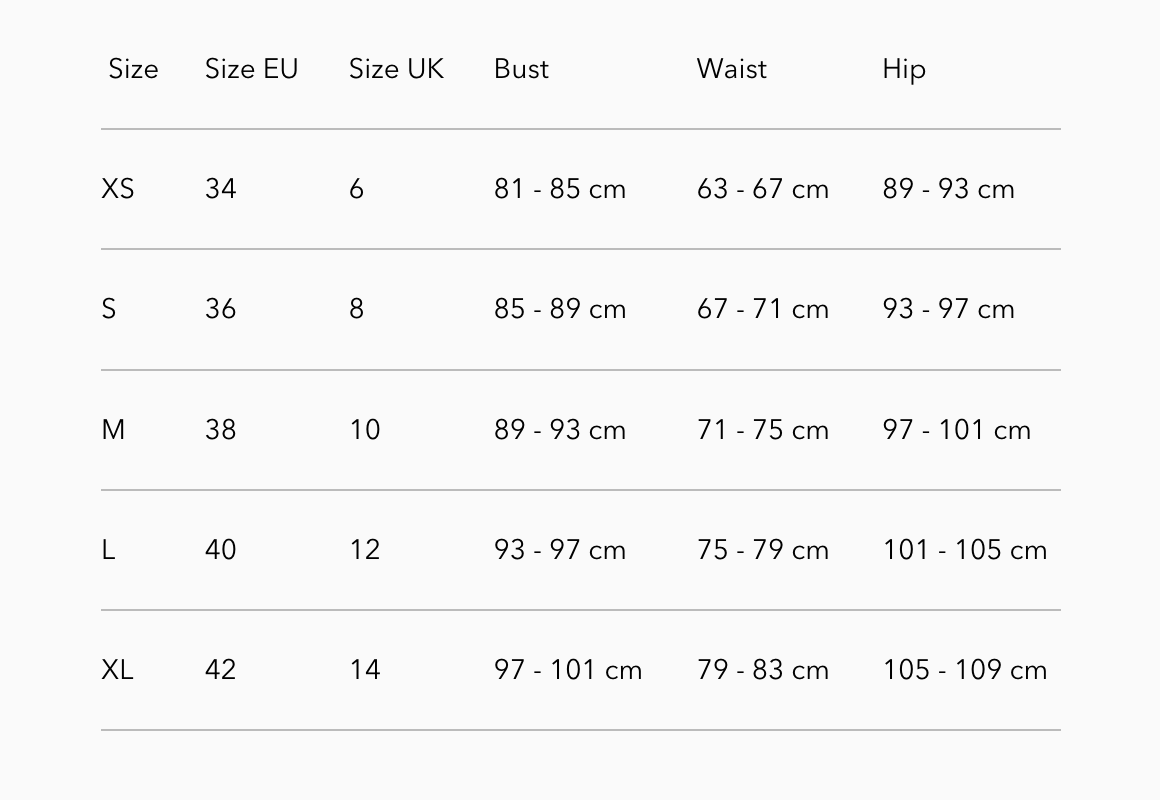The height and width of the screenshot is (800, 1160).
Task: Select the Hip column header
Action: click(903, 69)
